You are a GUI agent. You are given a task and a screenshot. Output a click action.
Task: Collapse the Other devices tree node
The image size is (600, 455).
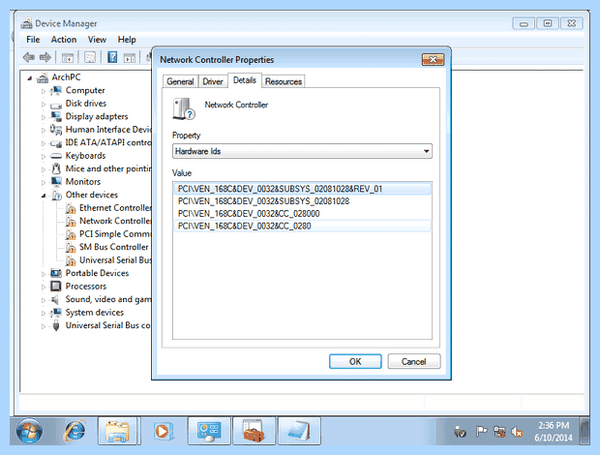44,196
